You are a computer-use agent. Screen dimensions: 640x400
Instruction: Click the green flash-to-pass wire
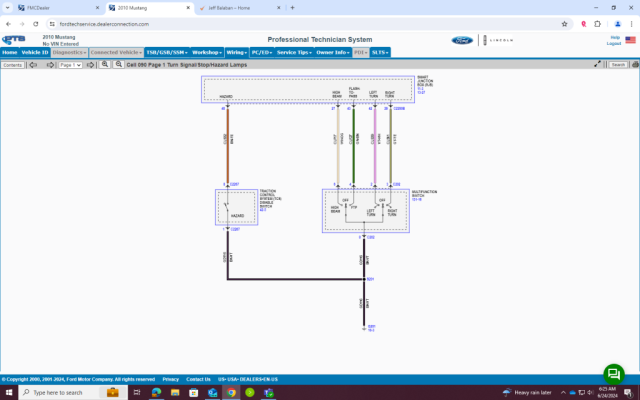pos(353,145)
